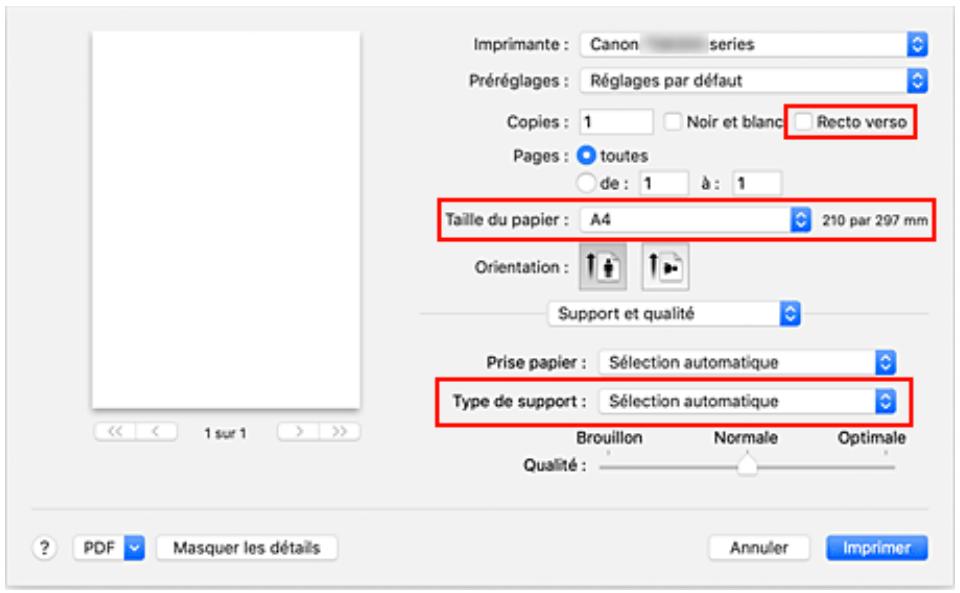Open the Prise papier dropdown

coord(747,362)
